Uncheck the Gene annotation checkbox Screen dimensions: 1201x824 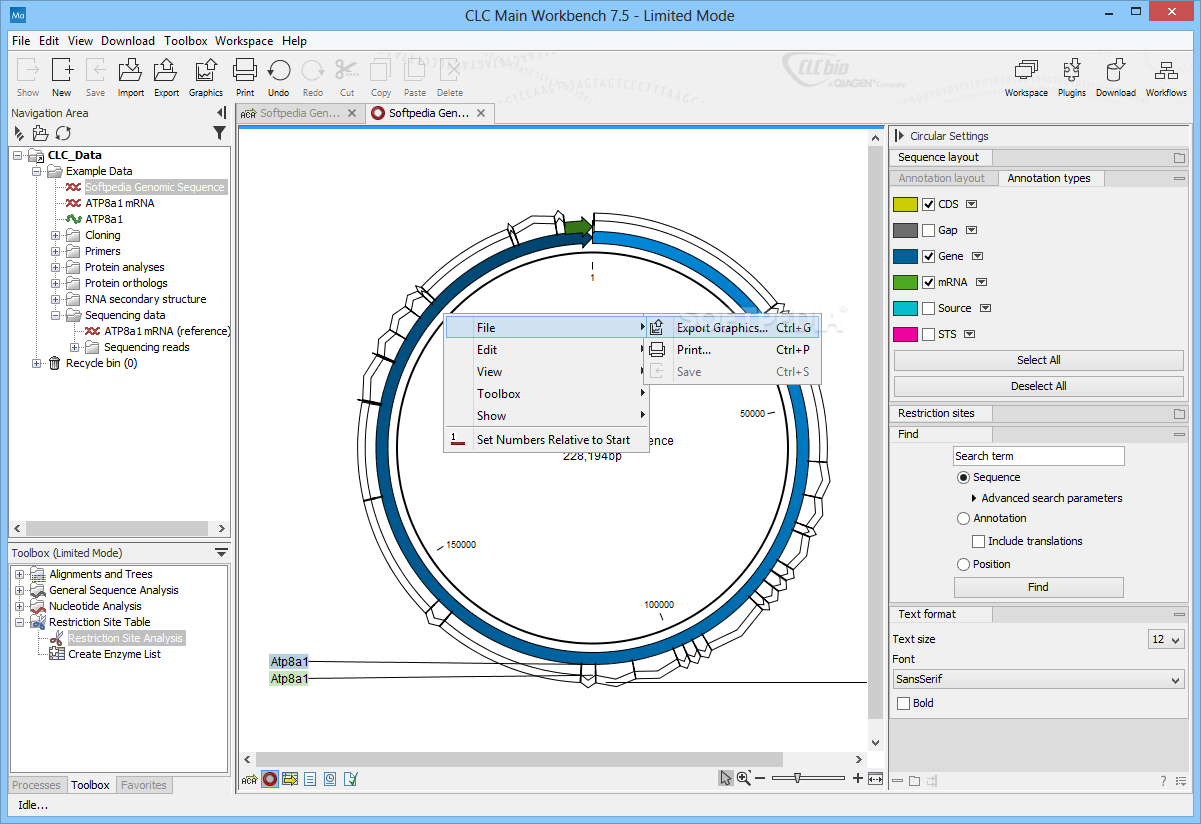pyautogui.click(x=929, y=256)
